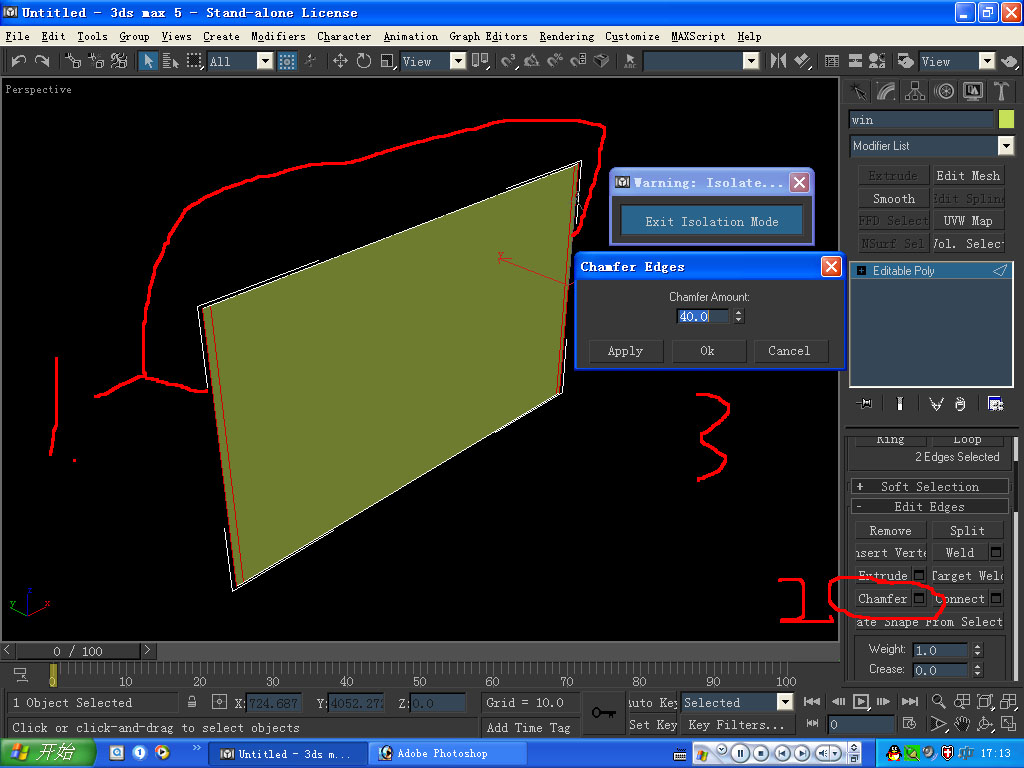Click the Chamfer Amount value field
Image resolution: width=1024 pixels, height=768 pixels.
tap(703, 316)
